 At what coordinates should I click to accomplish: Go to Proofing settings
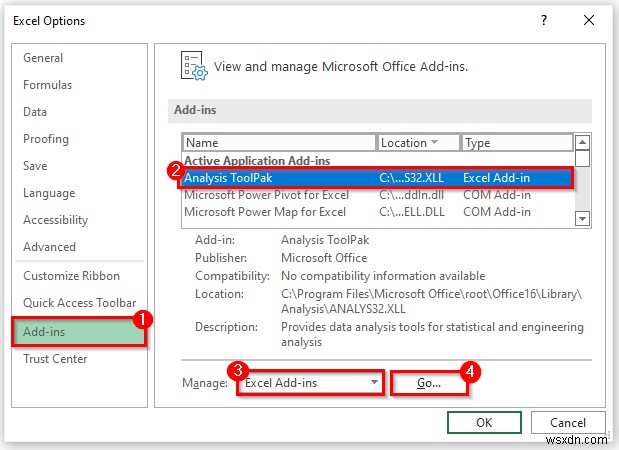[46, 139]
